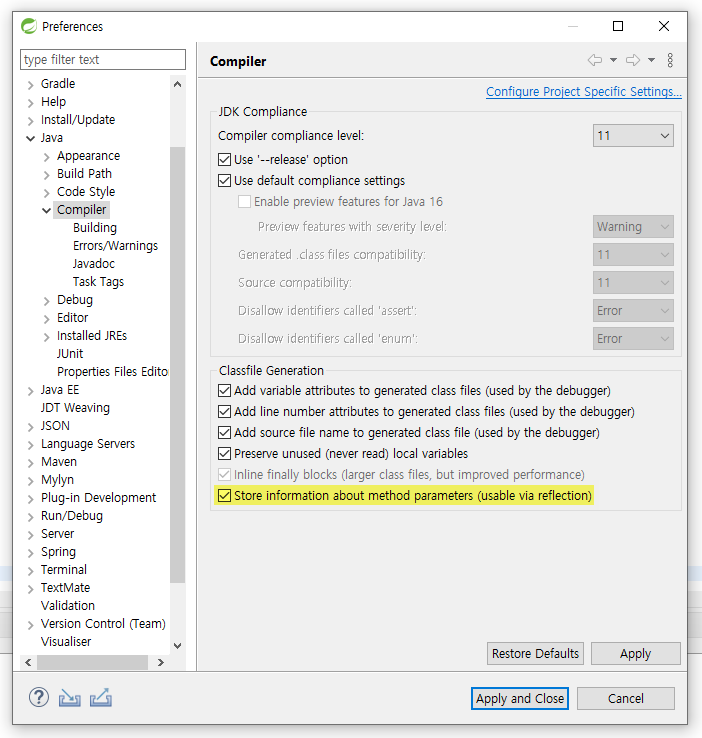The image size is (702, 738).
Task: Expand the Gradle tree node
Action: coord(31,84)
